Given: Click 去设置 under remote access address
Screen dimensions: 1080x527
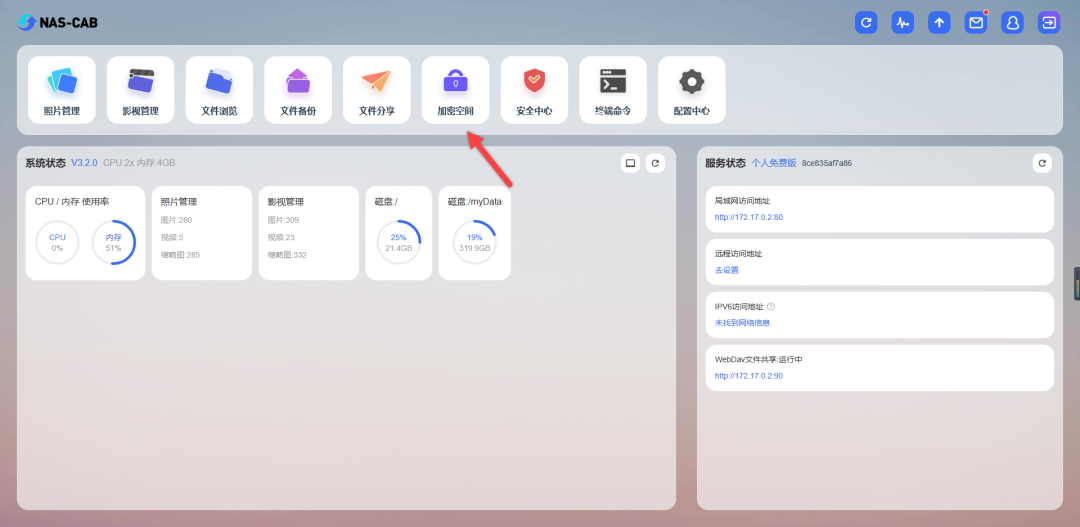Looking at the screenshot, I should coord(727,270).
